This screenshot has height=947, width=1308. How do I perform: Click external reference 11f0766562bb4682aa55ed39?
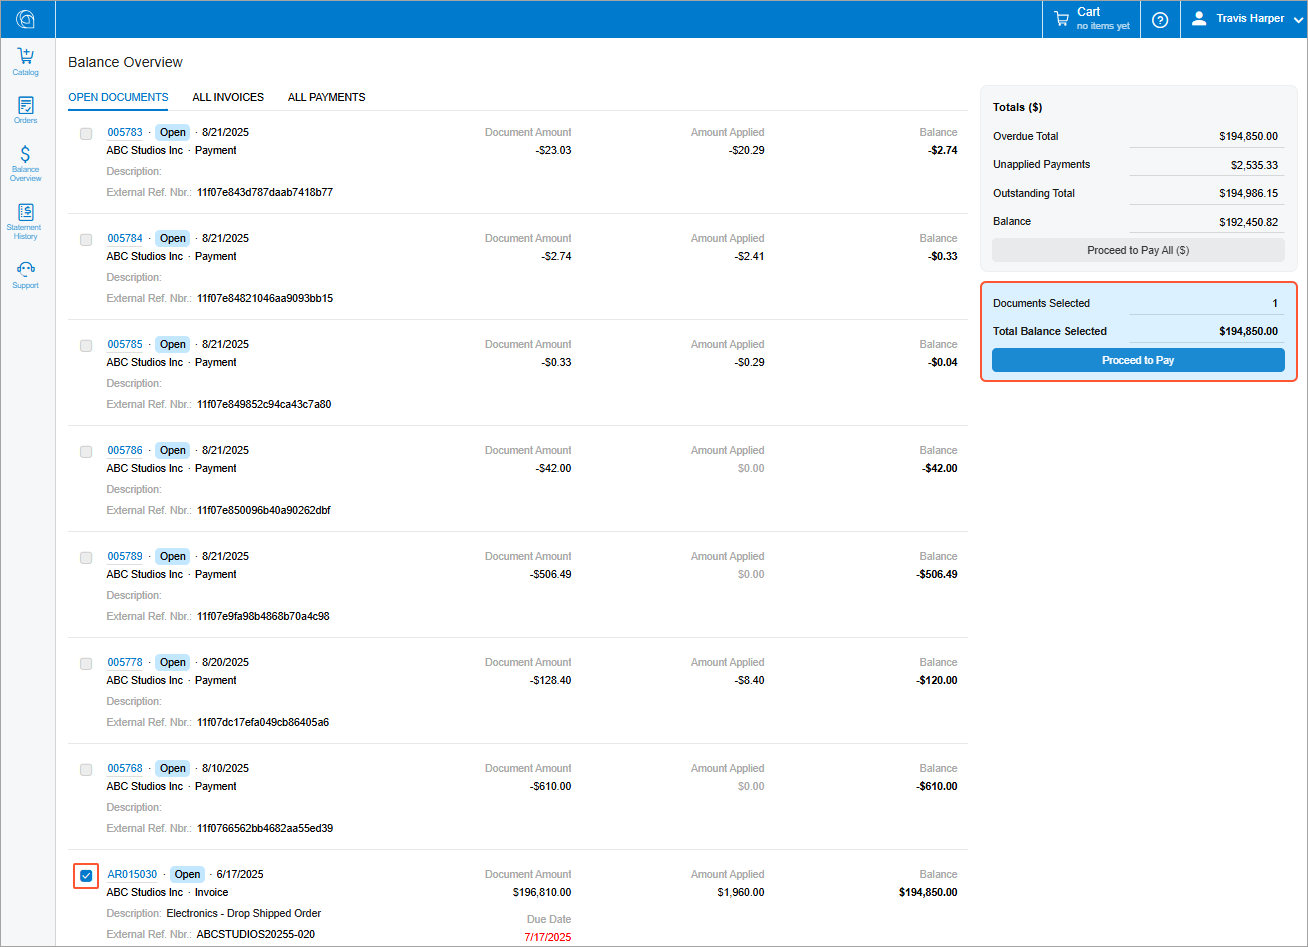[x=265, y=828]
